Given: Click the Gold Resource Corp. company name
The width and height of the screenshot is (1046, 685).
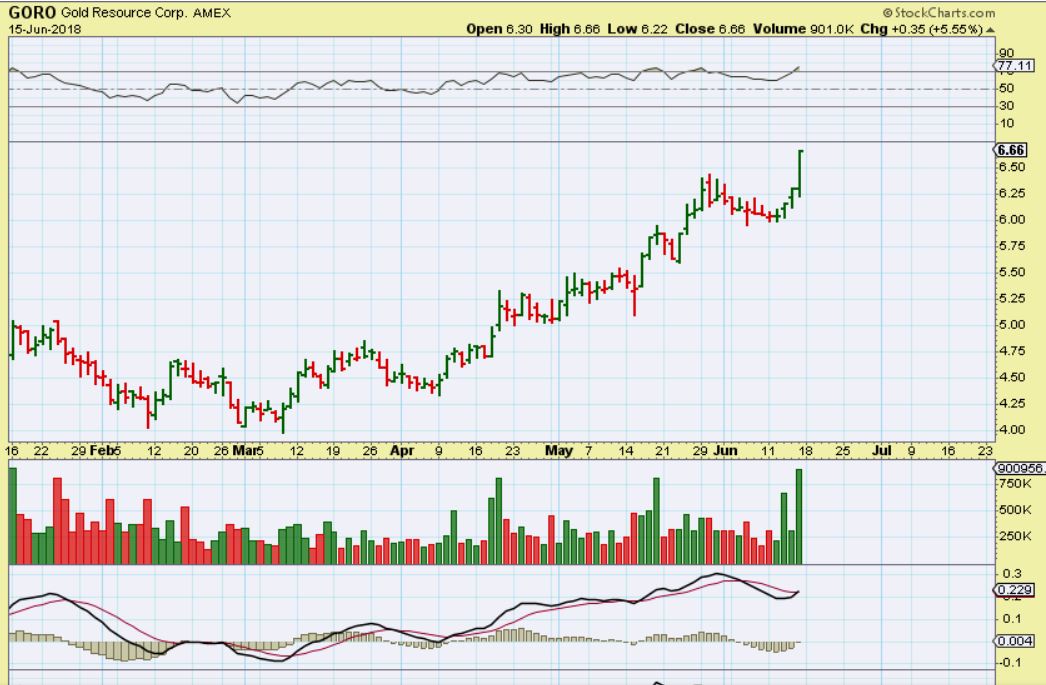Looking at the screenshot, I should [x=122, y=14].
